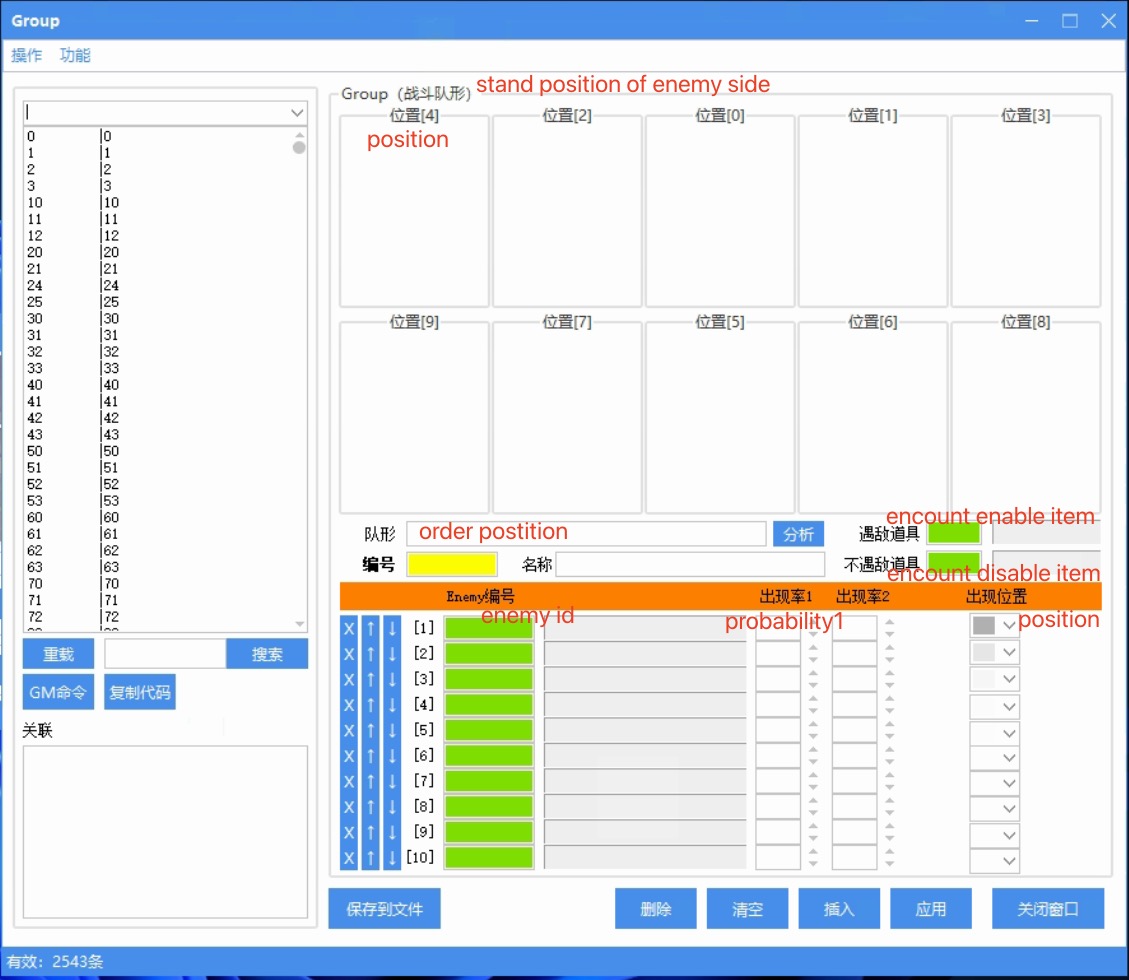The width and height of the screenshot is (1129, 980).
Task: Move enemy row [10] up
Action: pyautogui.click(x=370, y=858)
